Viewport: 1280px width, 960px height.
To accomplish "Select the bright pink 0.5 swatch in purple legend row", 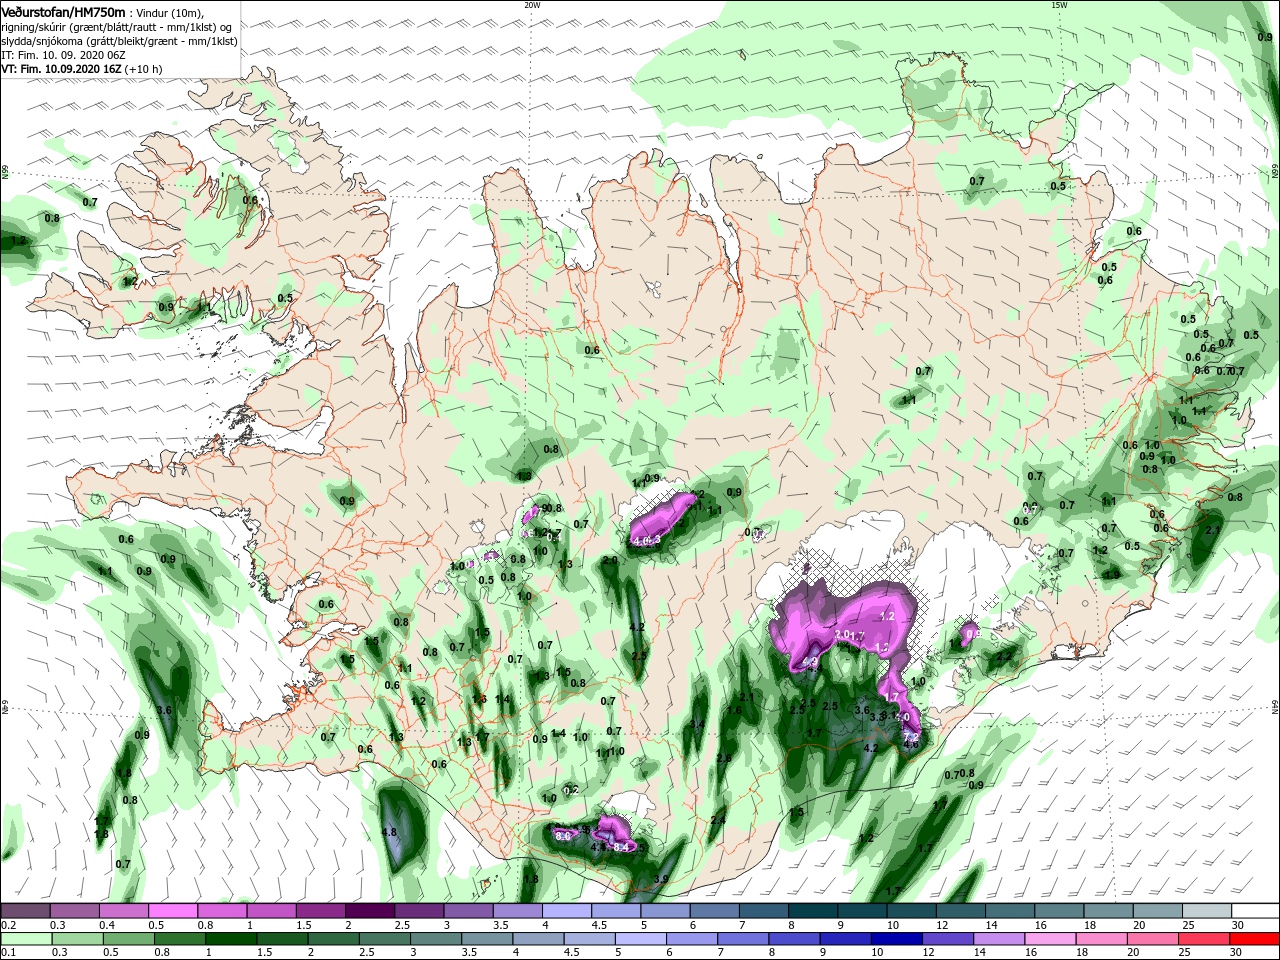I will point(173,911).
